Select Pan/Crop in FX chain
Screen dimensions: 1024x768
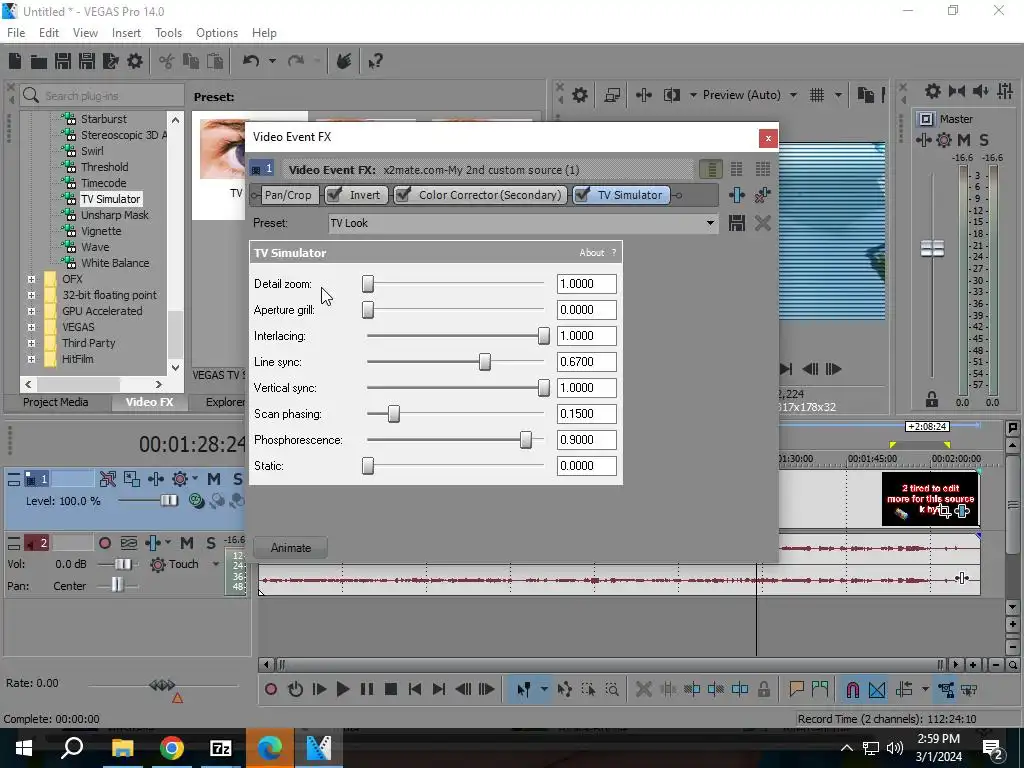(288, 195)
